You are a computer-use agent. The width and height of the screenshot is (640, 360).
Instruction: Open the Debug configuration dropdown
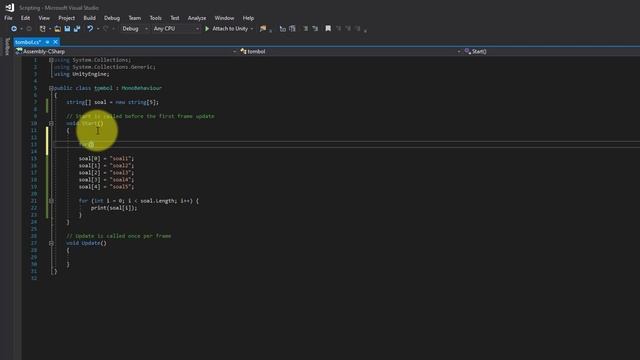coord(135,29)
